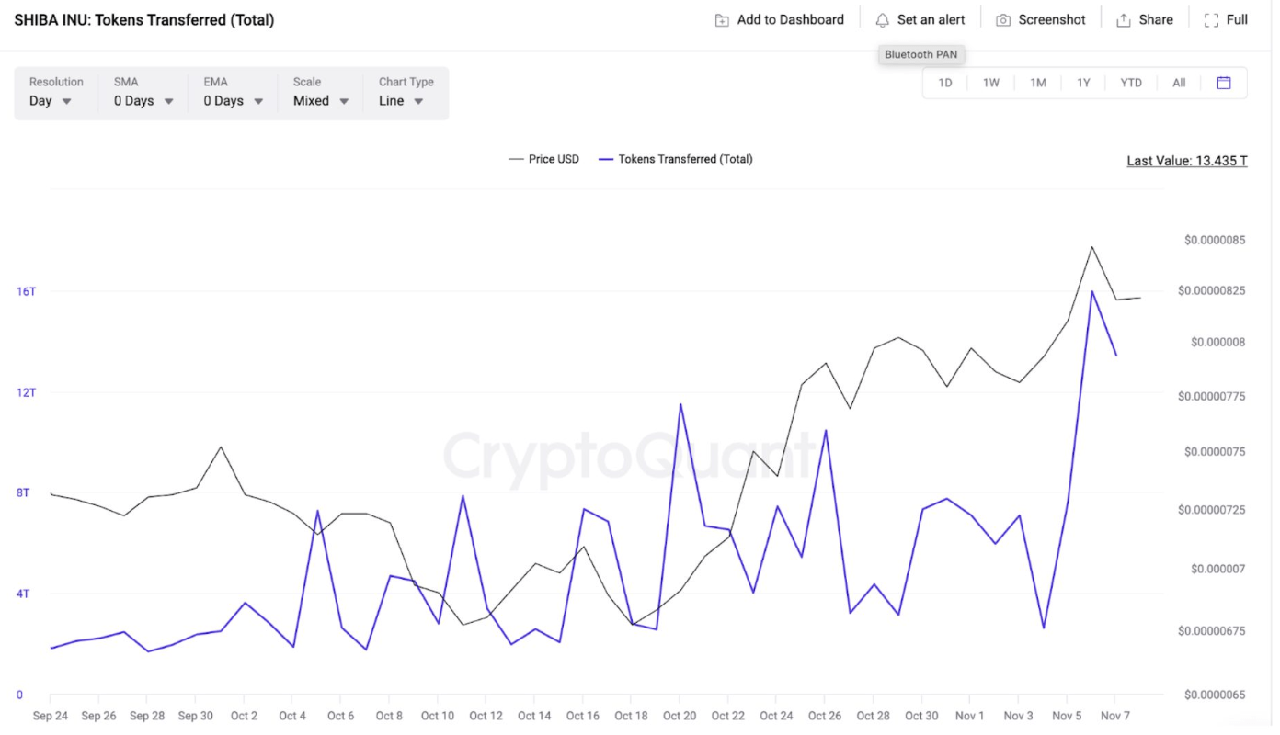Click the Add to Dashboard folder icon
This screenshot has height=735, width=1280.
[x=721, y=20]
